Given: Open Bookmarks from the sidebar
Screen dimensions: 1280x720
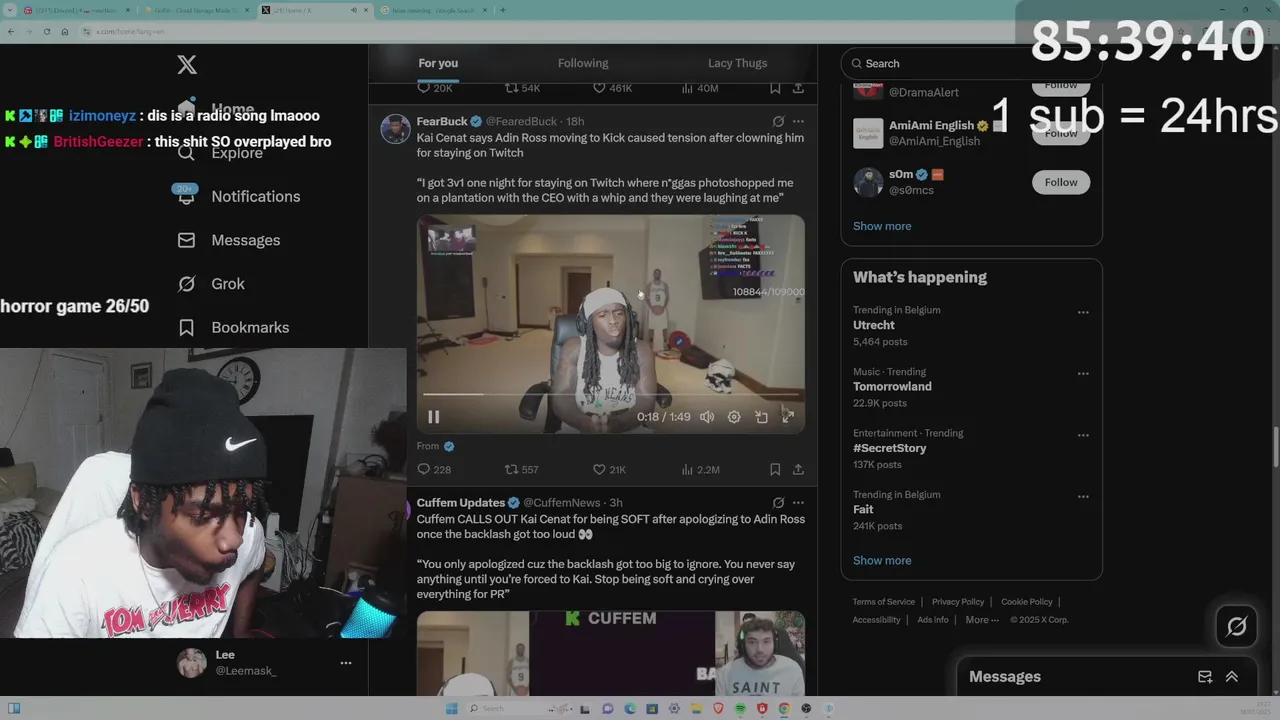Looking at the screenshot, I should click(233, 327).
